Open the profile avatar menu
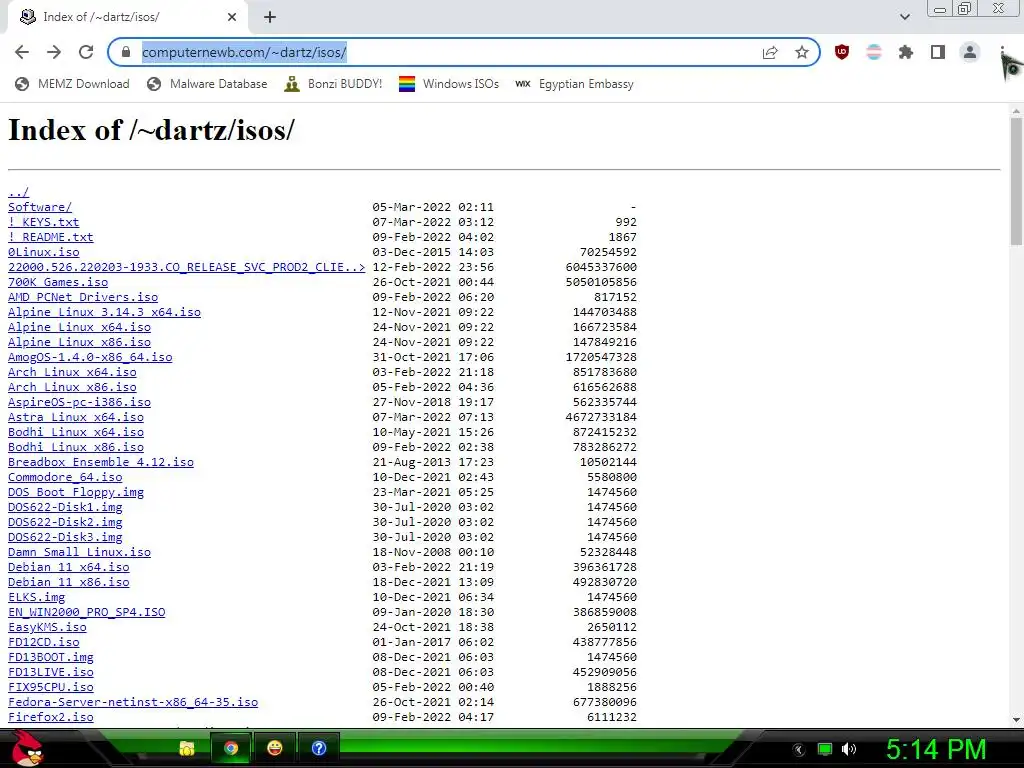Viewport: 1024px width, 768px height. point(970,52)
